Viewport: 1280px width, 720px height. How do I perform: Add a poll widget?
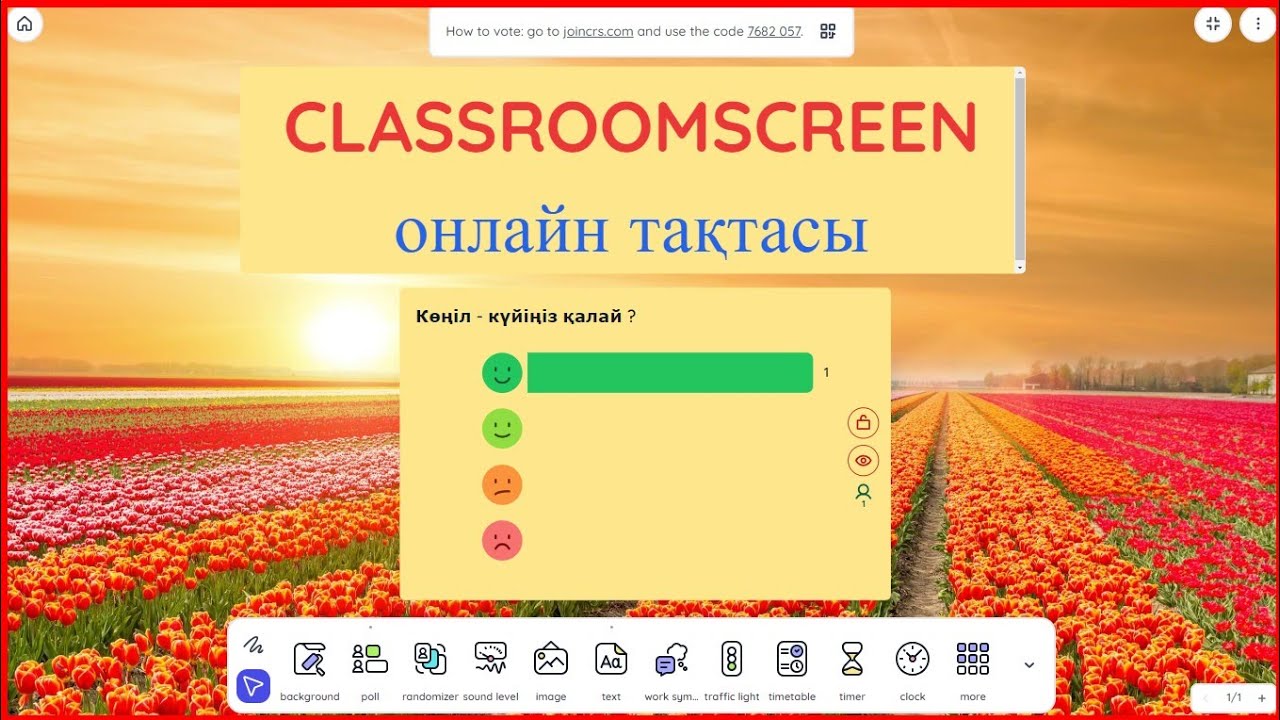370,671
